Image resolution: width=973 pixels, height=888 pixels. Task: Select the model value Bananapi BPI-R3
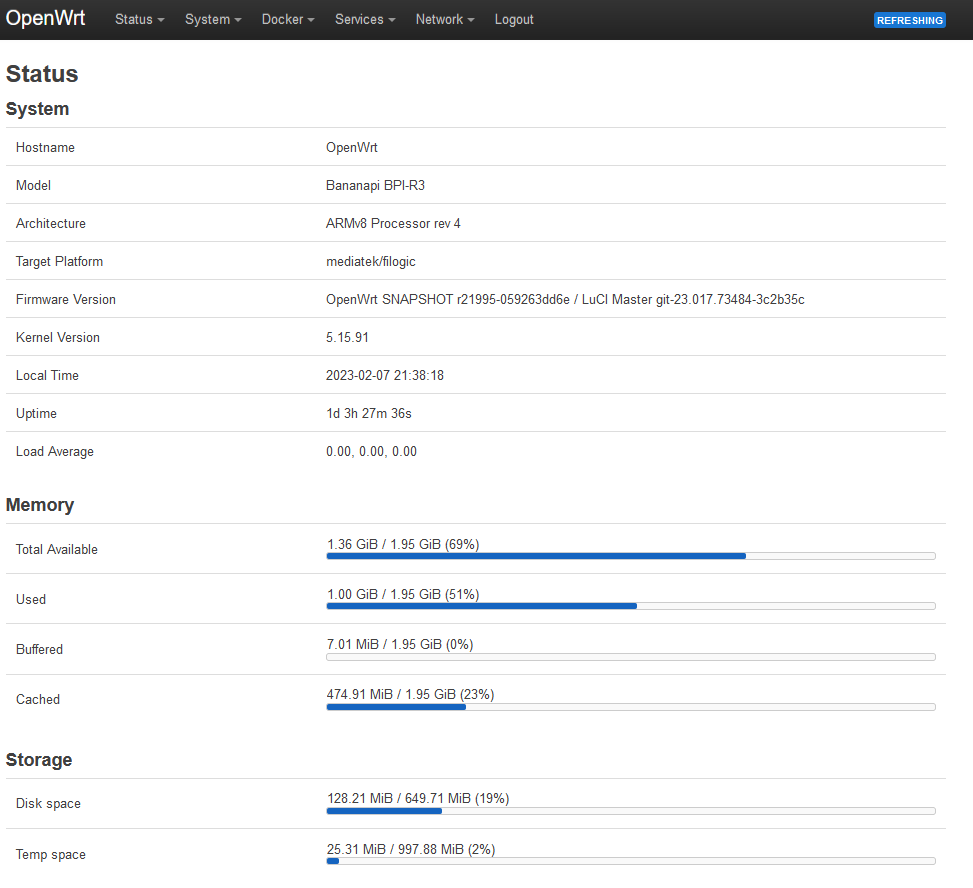pyautogui.click(x=375, y=185)
